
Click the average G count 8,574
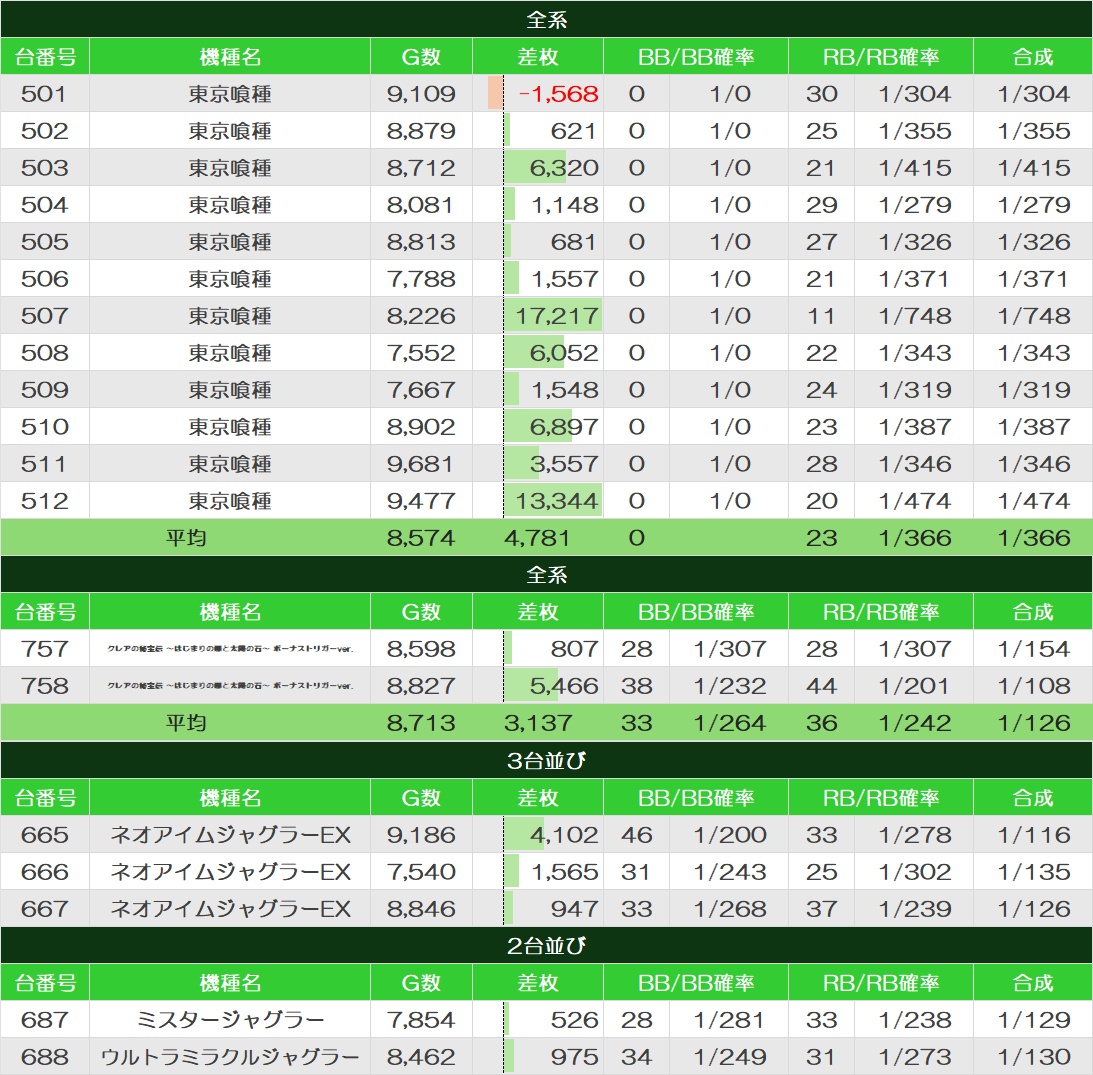click(421, 538)
